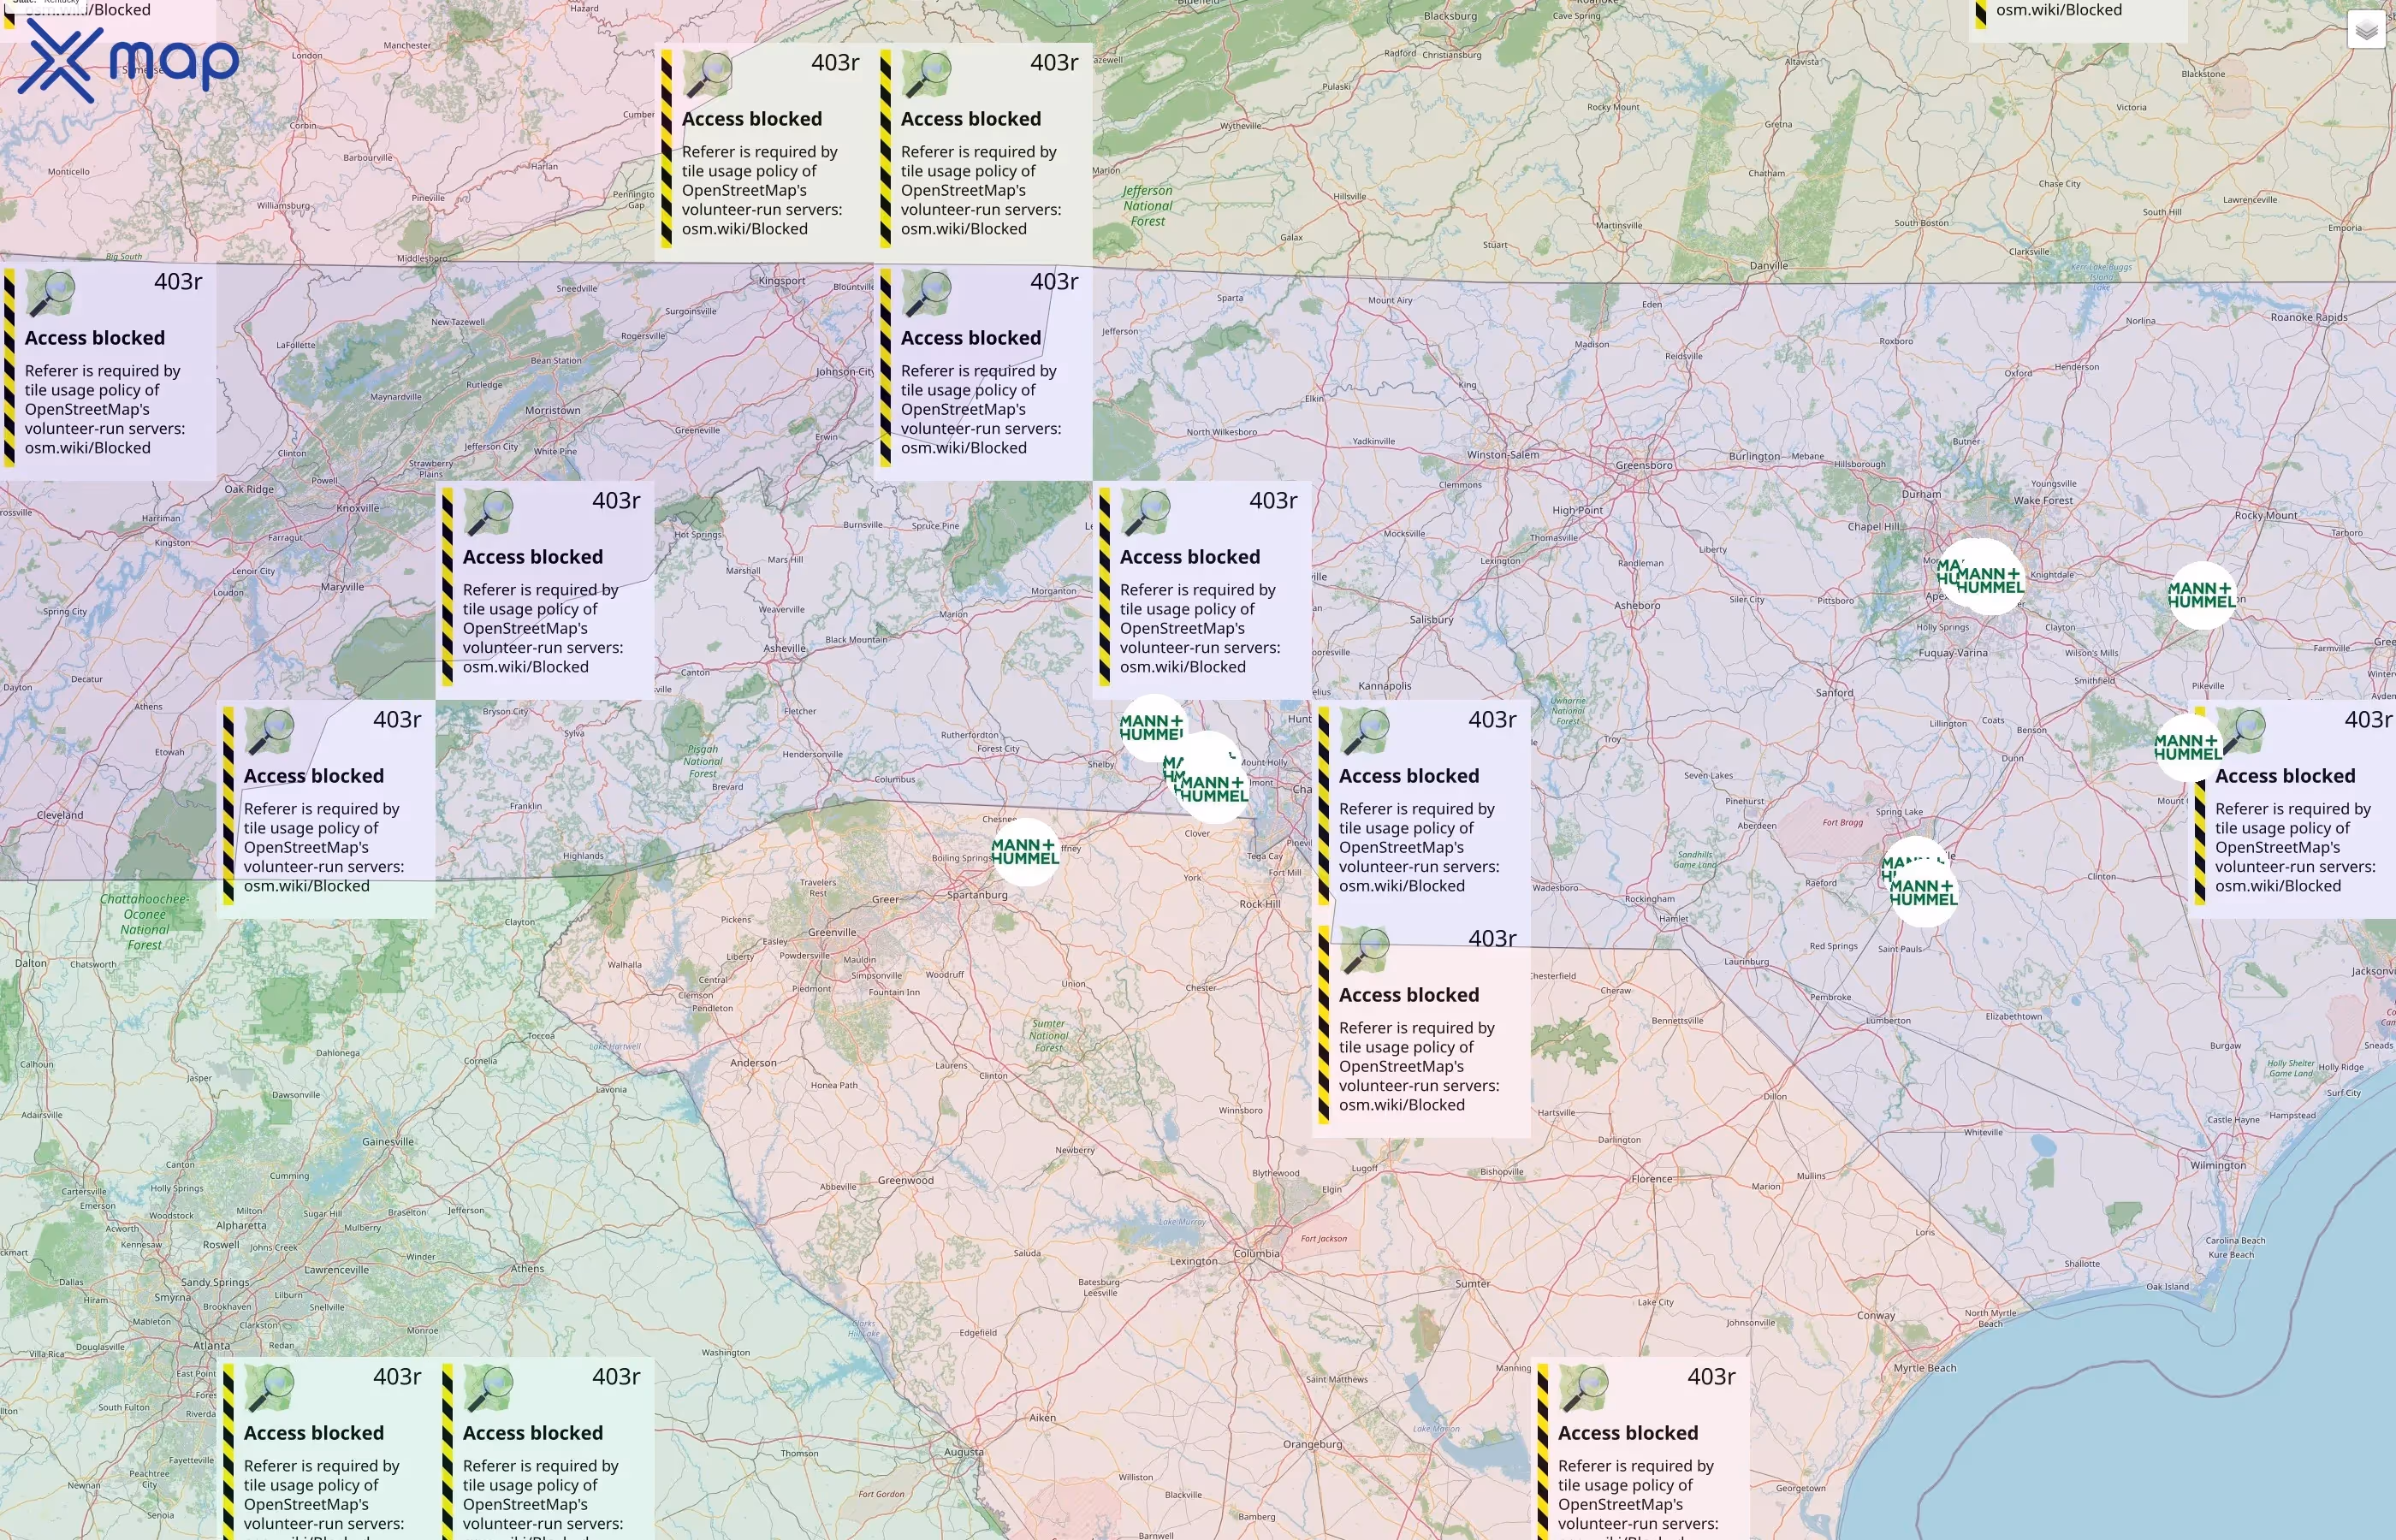
Task: Click the Gainesville city label
Action: pyautogui.click(x=388, y=1142)
